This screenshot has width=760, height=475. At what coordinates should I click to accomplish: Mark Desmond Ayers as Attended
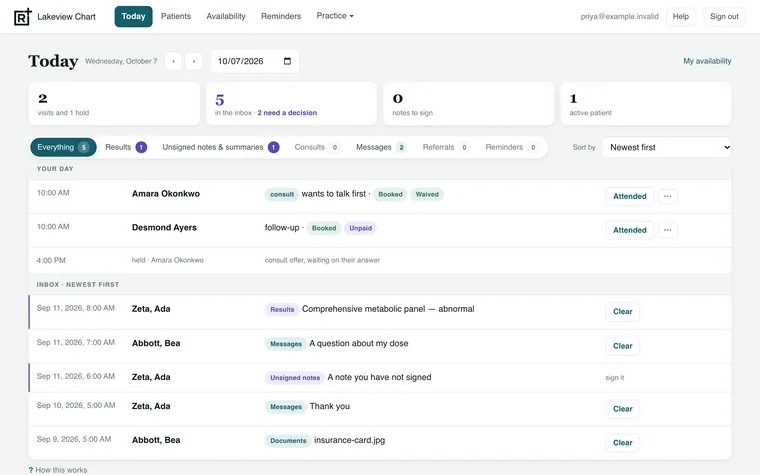point(630,230)
